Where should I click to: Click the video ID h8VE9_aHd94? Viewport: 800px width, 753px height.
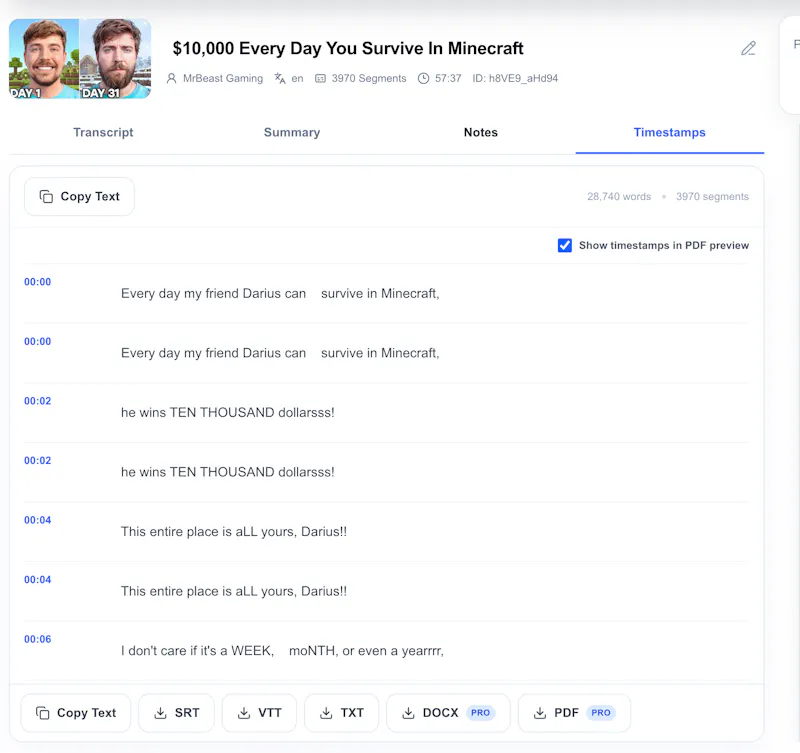(515, 78)
